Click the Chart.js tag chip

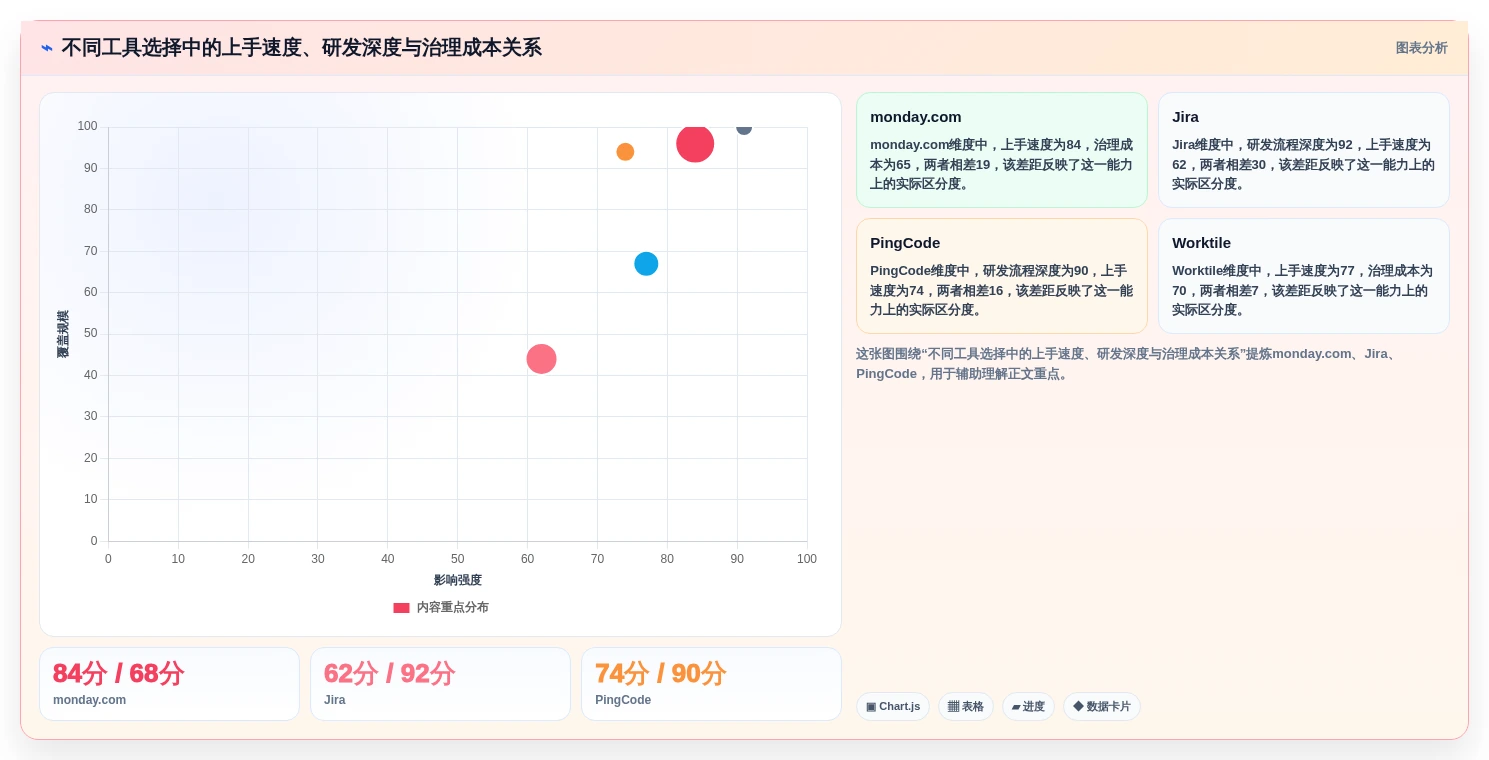pos(893,706)
